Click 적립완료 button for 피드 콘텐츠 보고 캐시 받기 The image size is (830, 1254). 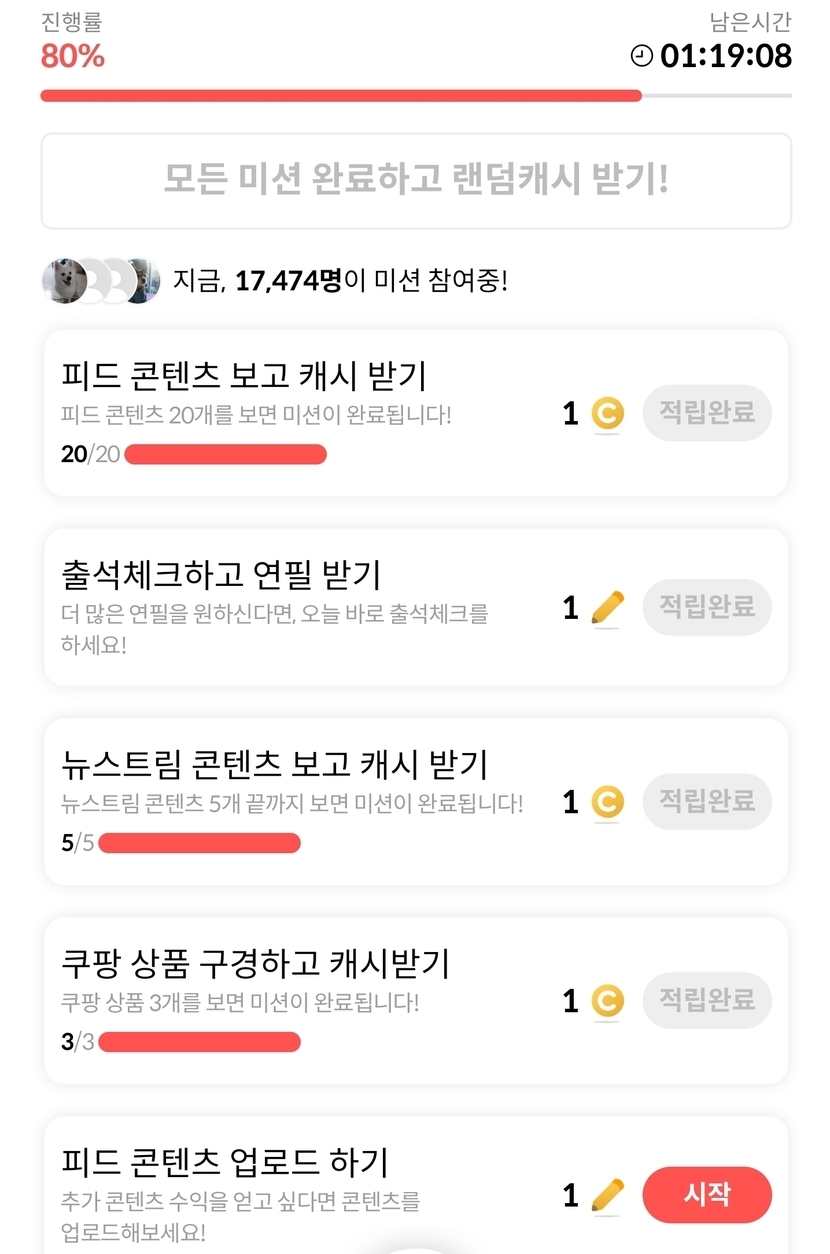click(x=707, y=412)
